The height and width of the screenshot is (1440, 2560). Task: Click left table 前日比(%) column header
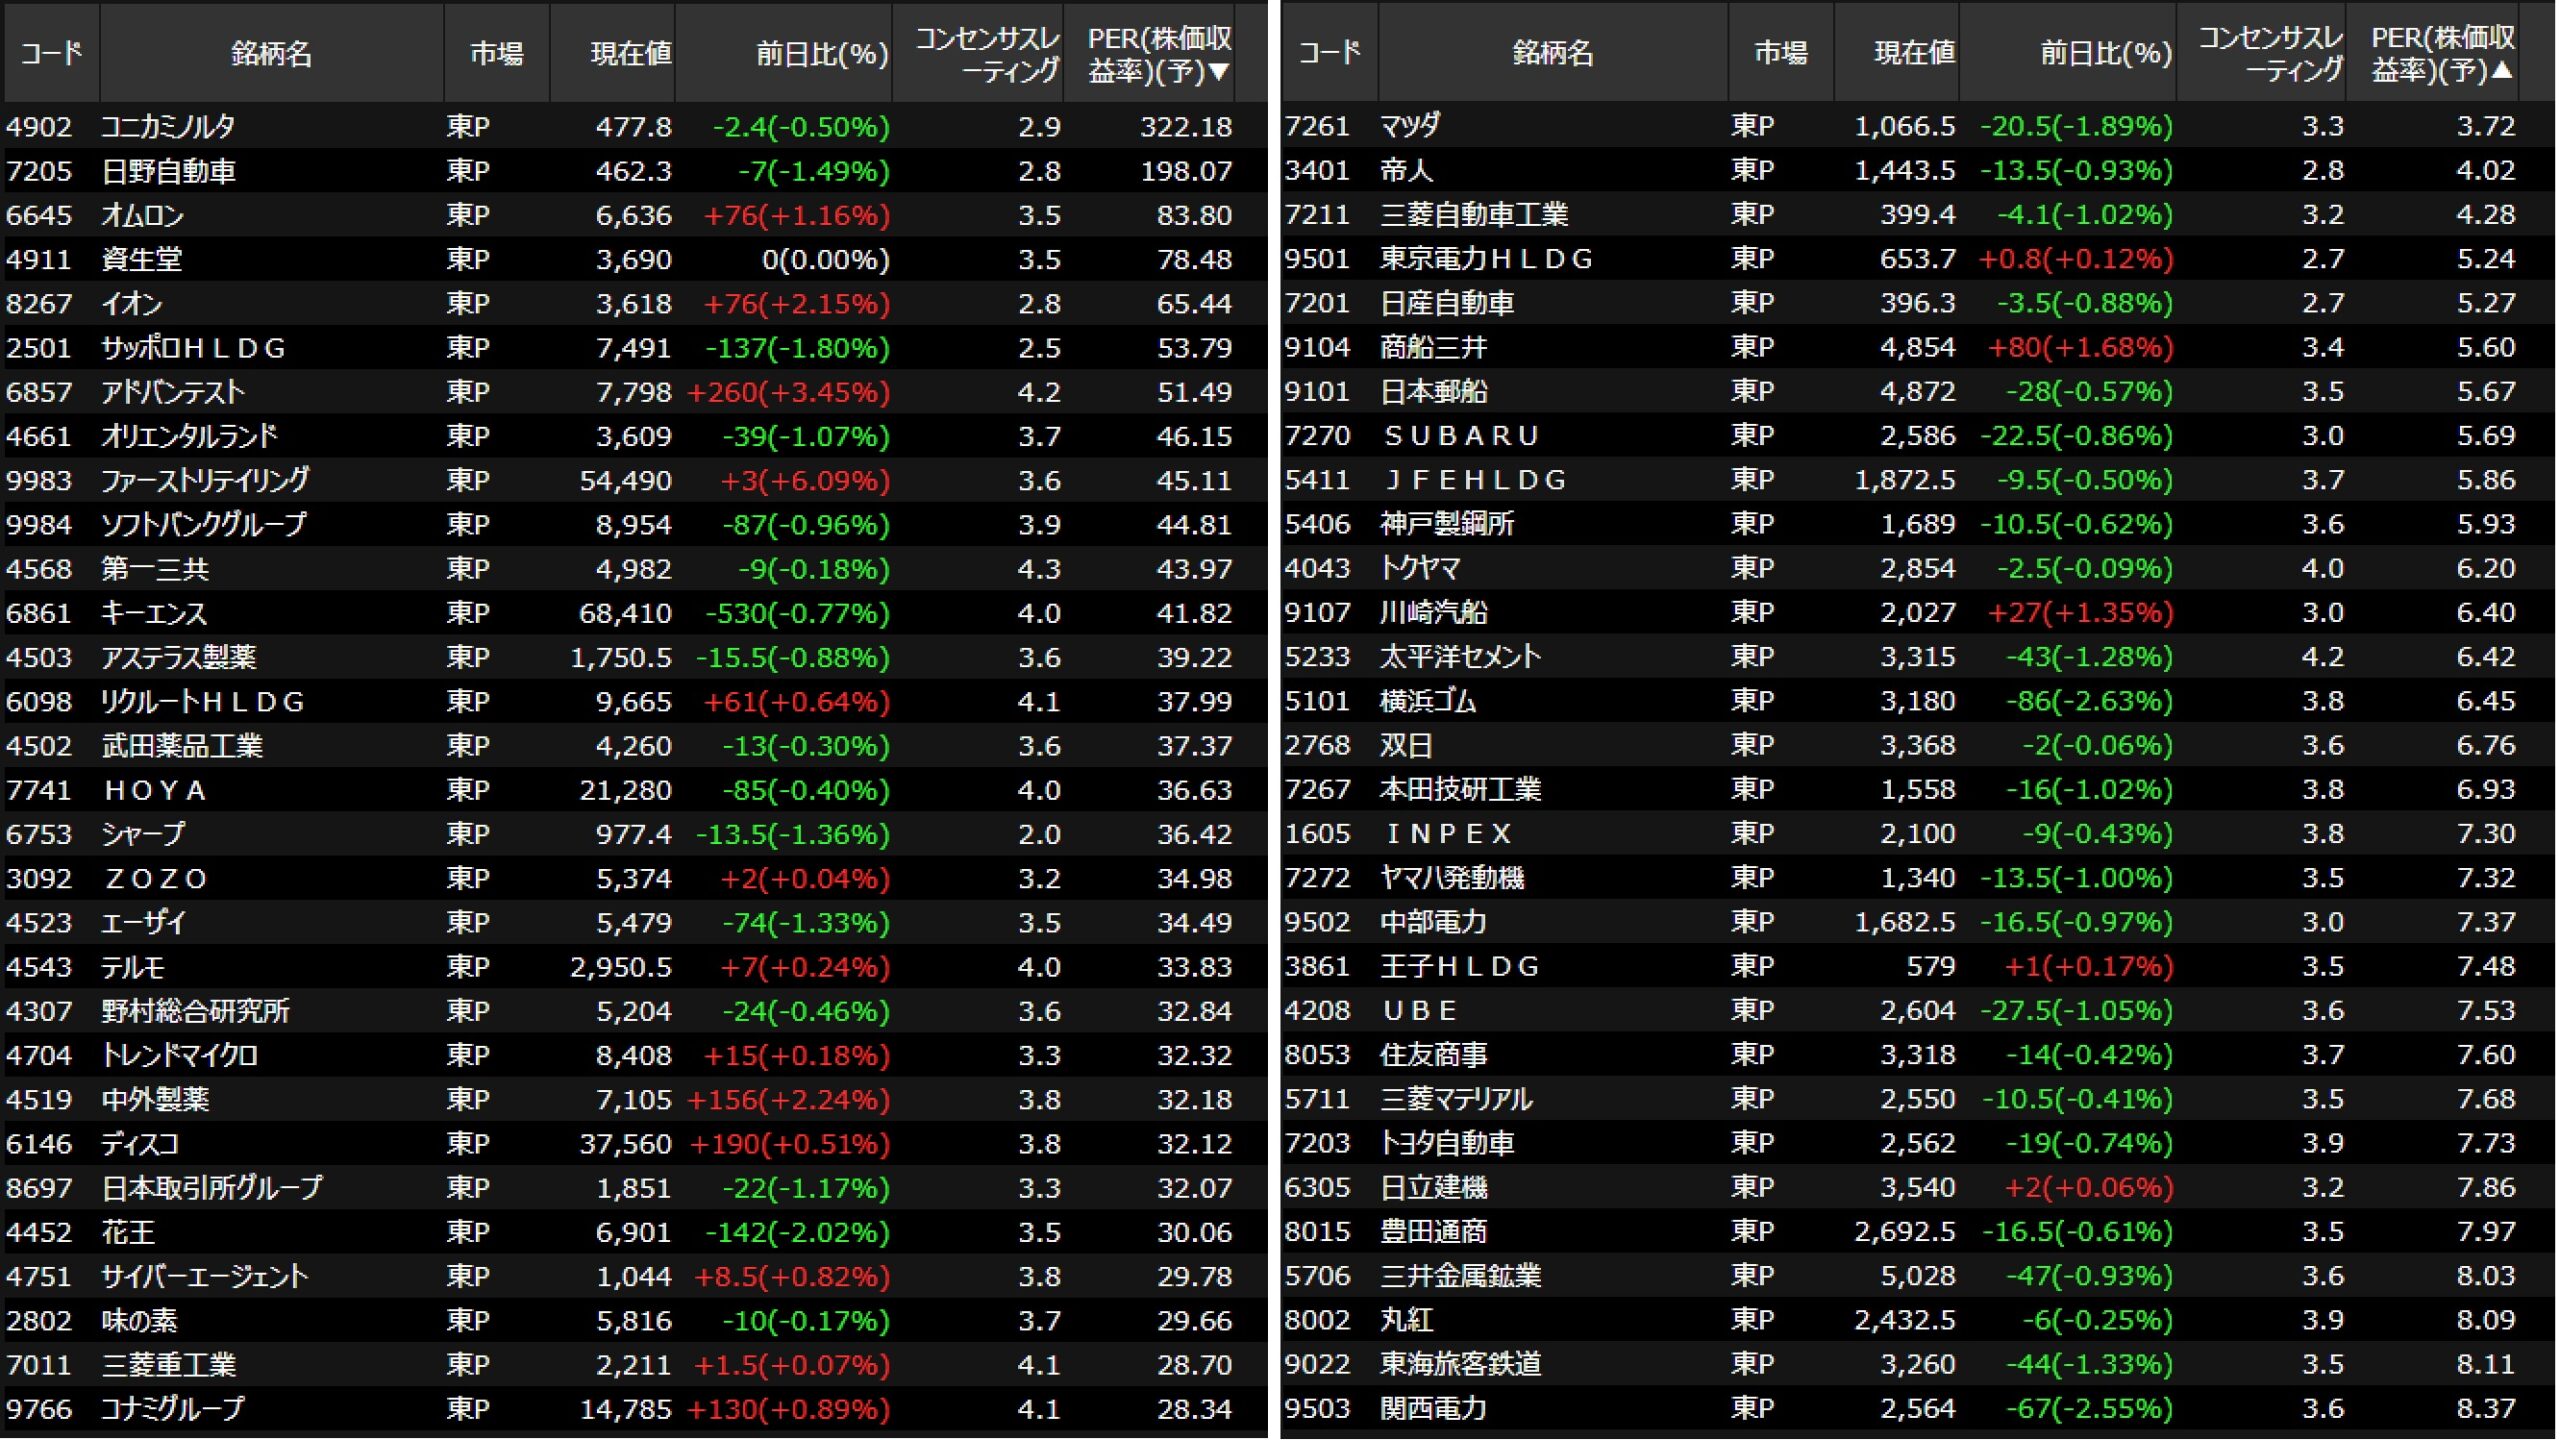[821, 53]
